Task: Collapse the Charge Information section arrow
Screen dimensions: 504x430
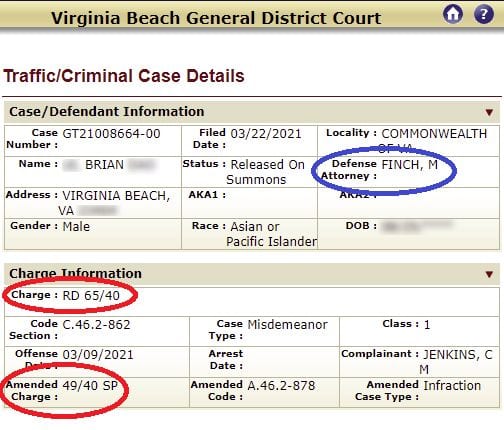Action: pos(489,274)
